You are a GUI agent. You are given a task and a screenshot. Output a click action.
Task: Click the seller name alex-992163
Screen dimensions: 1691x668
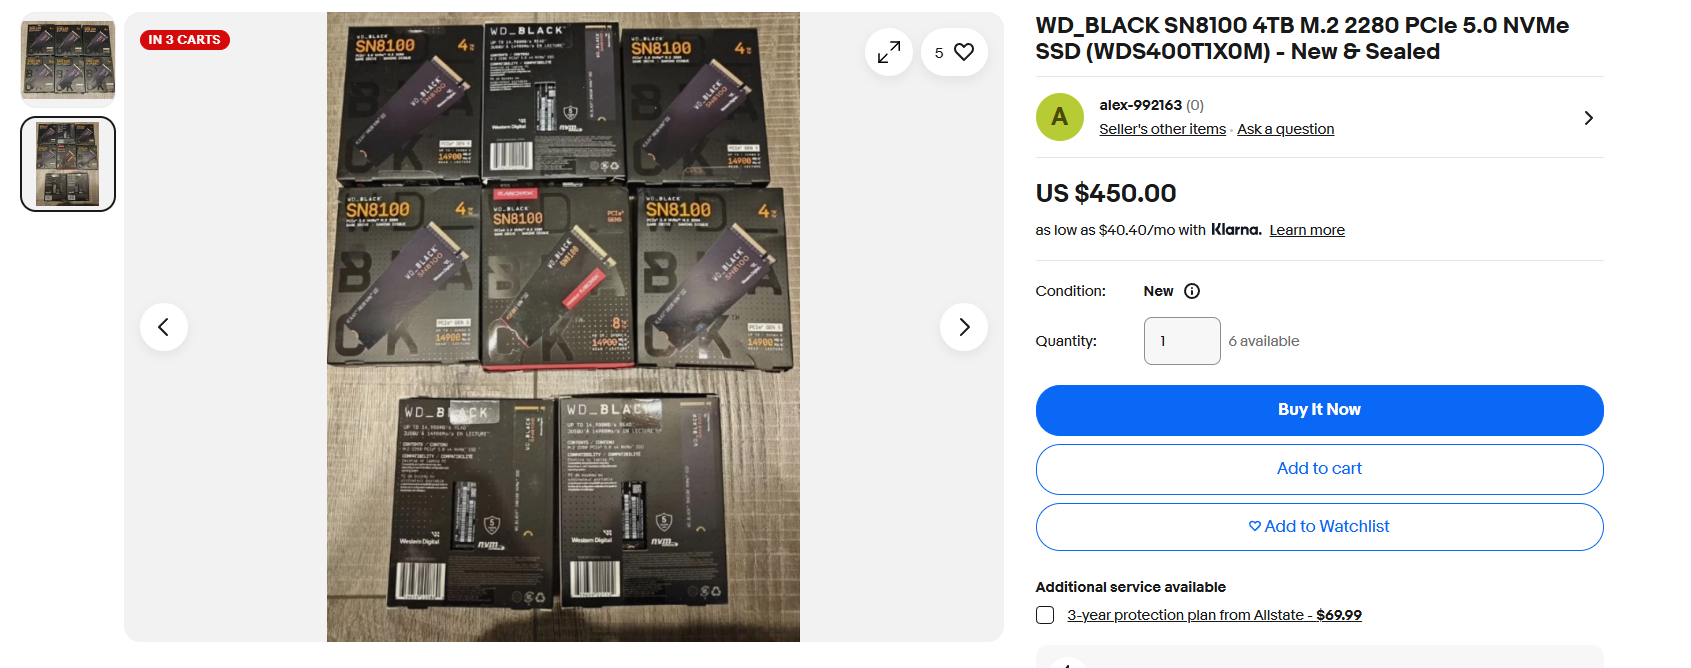(x=1140, y=105)
